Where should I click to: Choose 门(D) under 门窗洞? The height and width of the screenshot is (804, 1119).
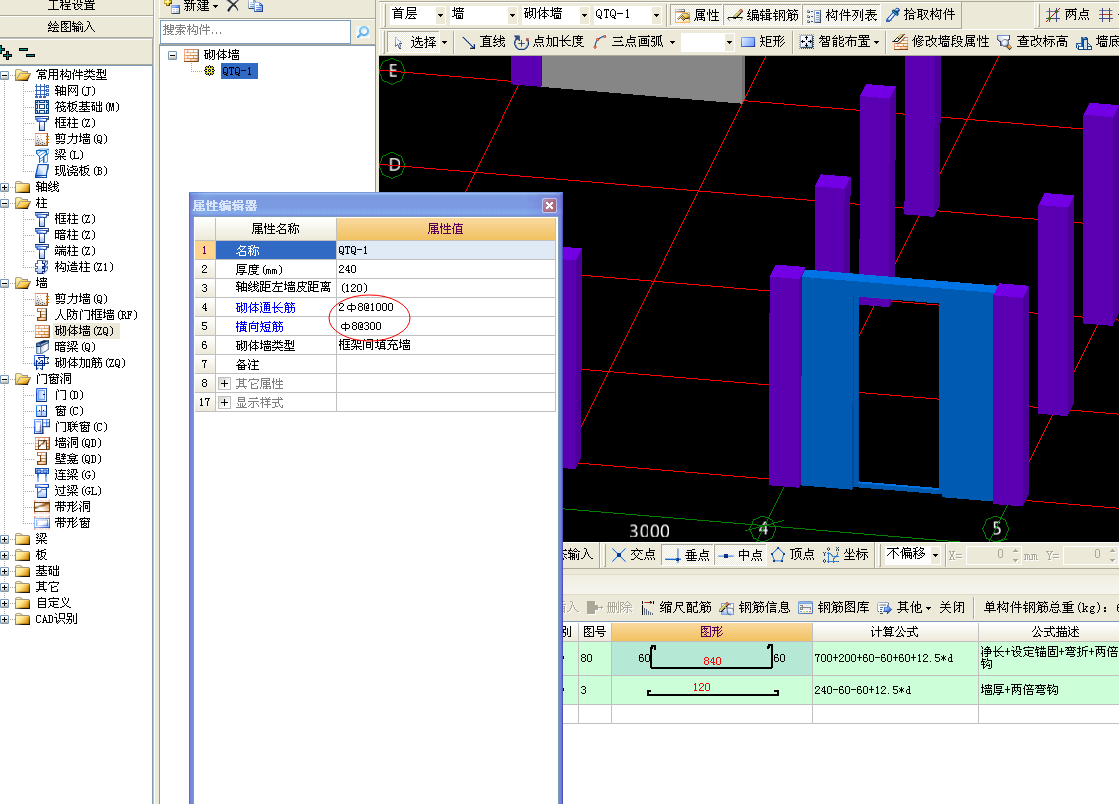tap(69, 395)
